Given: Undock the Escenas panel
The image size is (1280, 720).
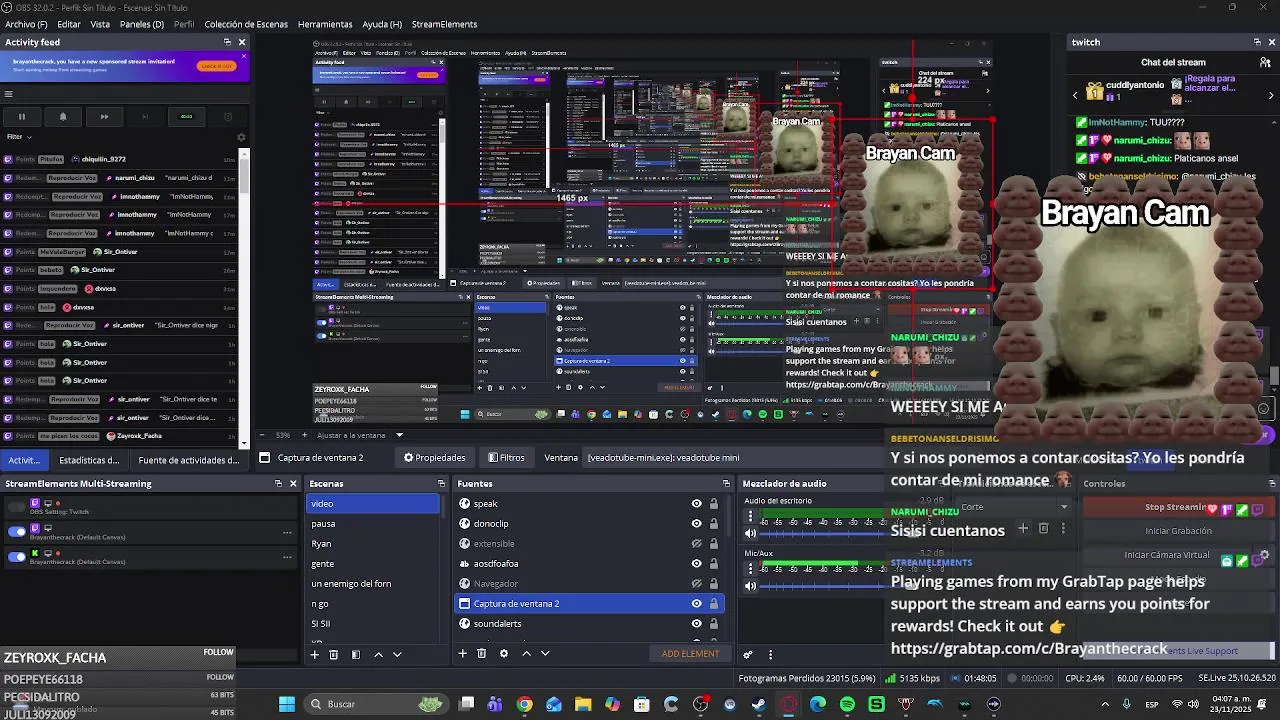Looking at the screenshot, I should [x=441, y=484].
